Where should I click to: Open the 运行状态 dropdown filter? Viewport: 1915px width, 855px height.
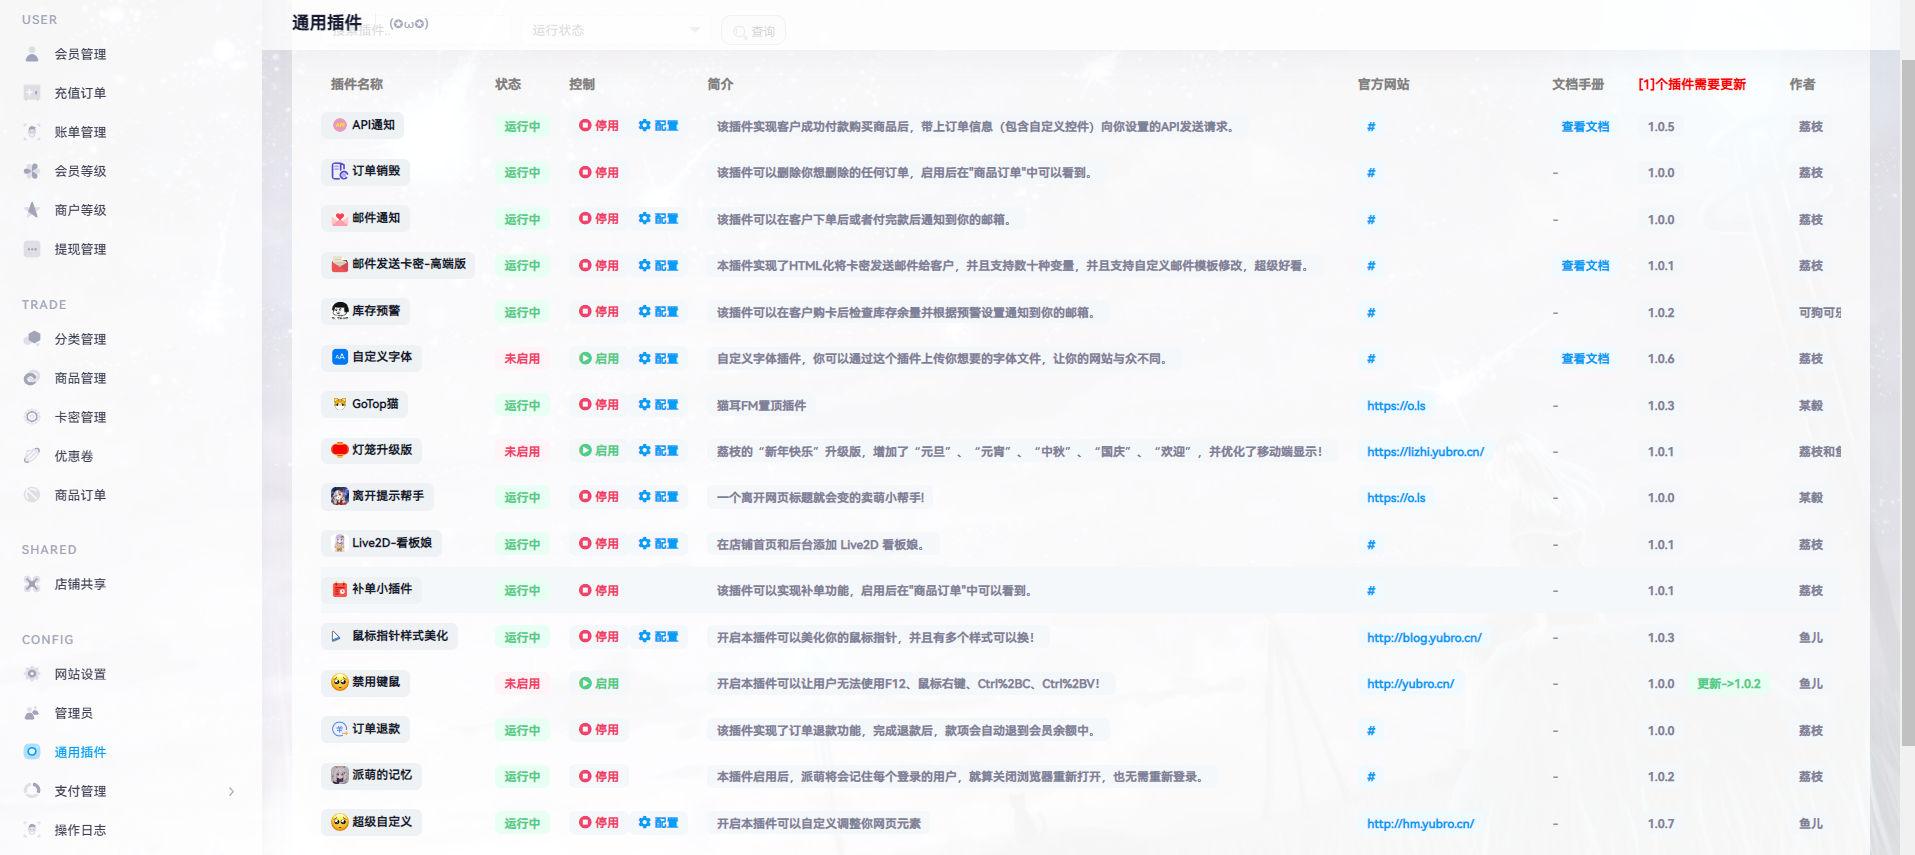(615, 30)
